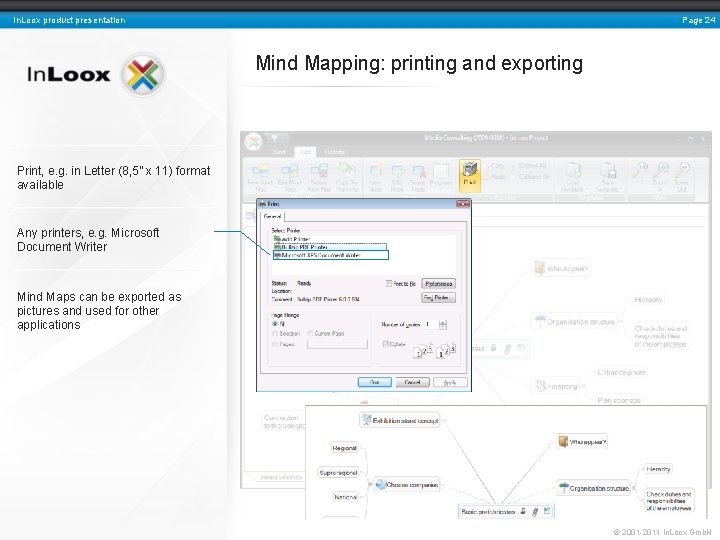Screen dimensions: 720x540
Task: Click the Supraregional mind map node
Action: click(x=338, y=472)
